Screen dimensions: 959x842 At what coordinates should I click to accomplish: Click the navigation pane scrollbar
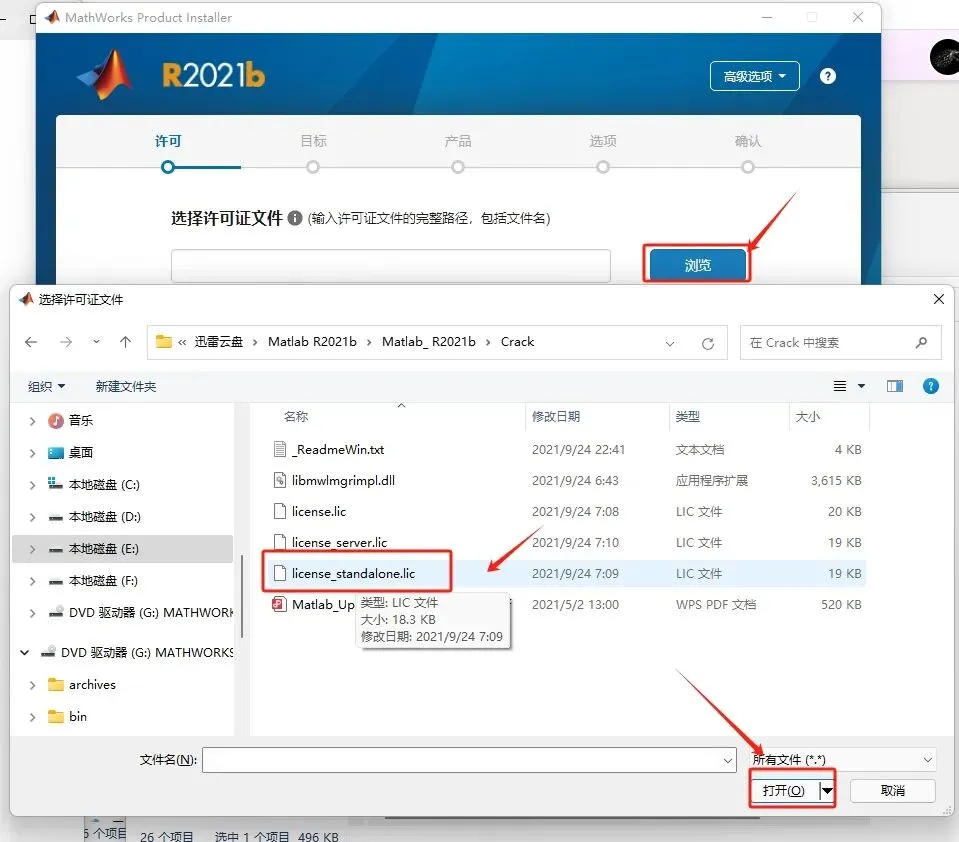point(242,596)
